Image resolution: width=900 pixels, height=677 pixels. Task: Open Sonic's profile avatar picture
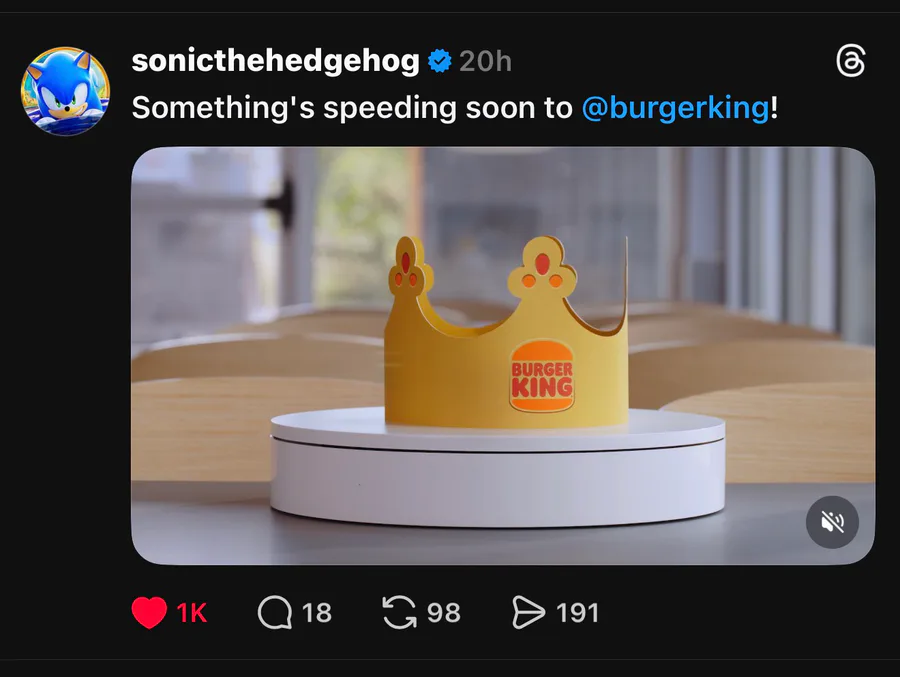tap(65, 91)
